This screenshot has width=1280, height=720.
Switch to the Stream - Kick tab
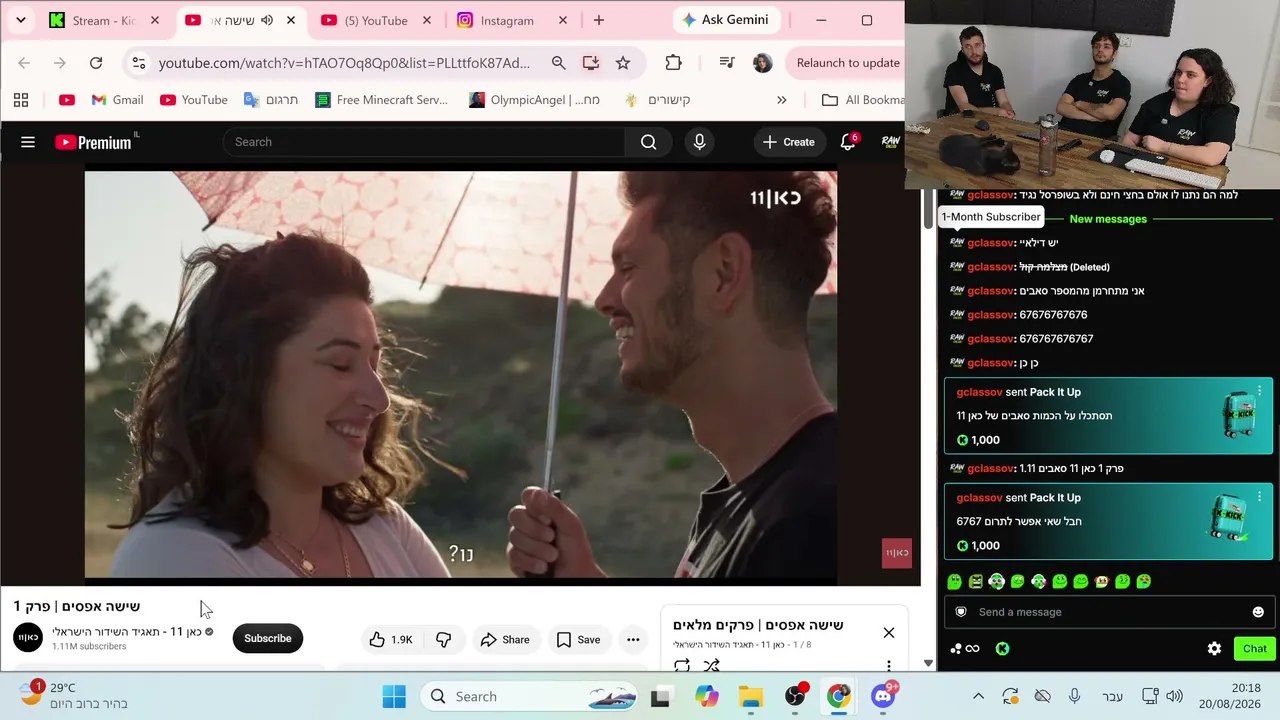(x=104, y=20)
